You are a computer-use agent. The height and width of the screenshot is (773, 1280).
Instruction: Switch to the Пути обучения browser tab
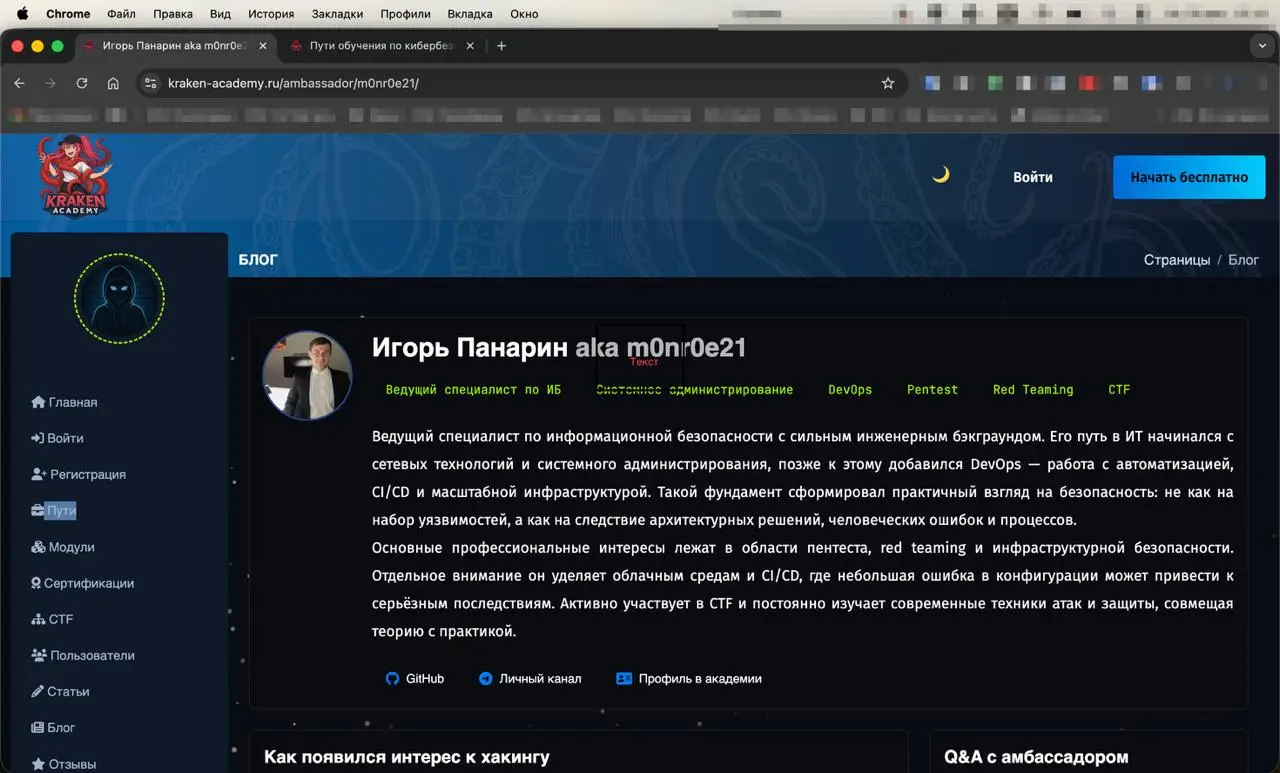pyautogui.click(x=380, y=45)
